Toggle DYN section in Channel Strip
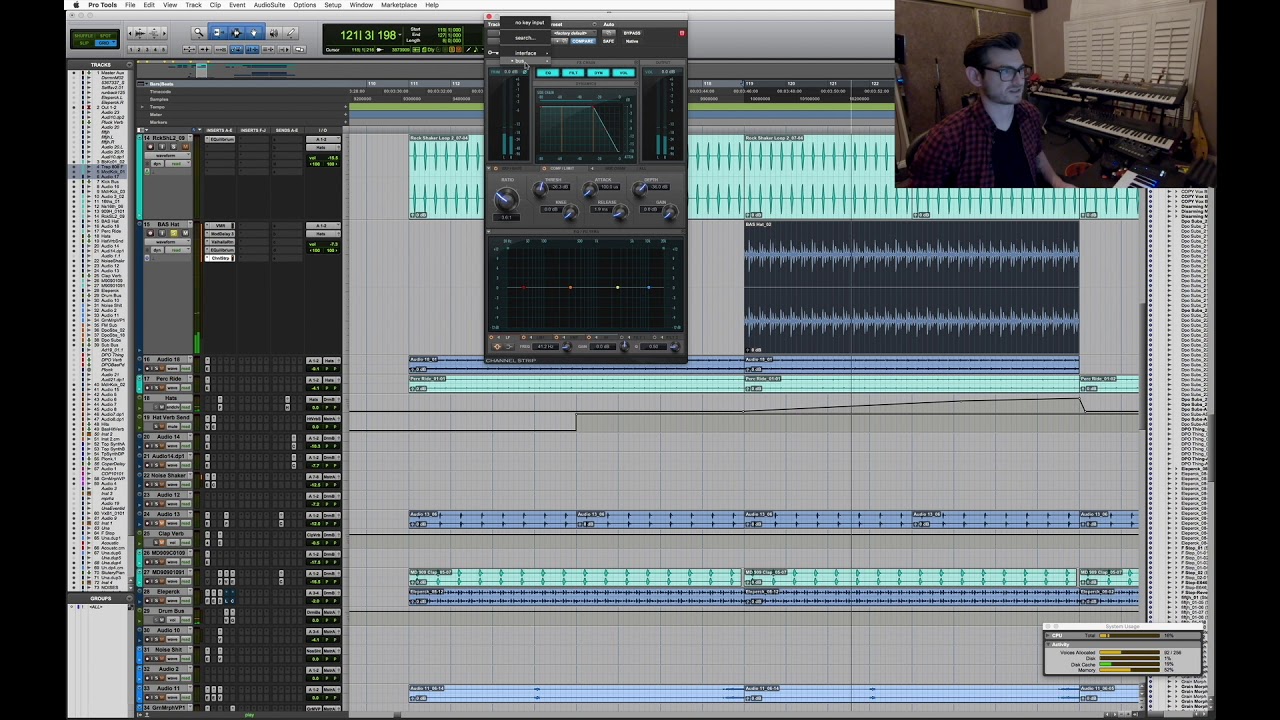 click(x=598, y=73)
